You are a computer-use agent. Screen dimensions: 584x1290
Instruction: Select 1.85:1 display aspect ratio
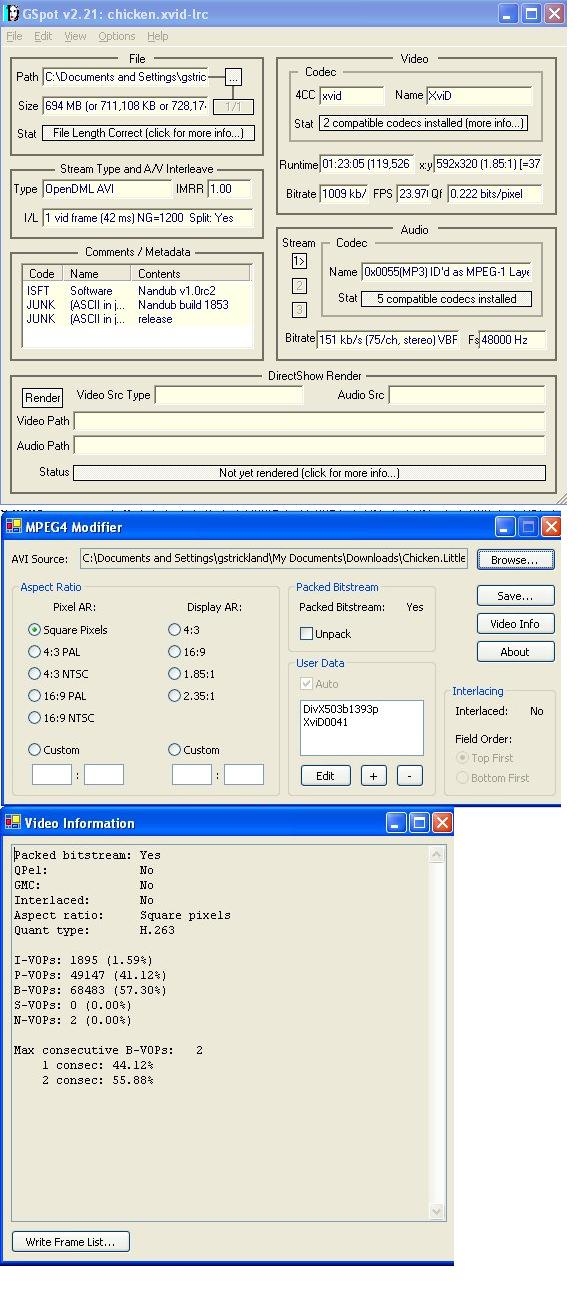(x=192, y=674)
